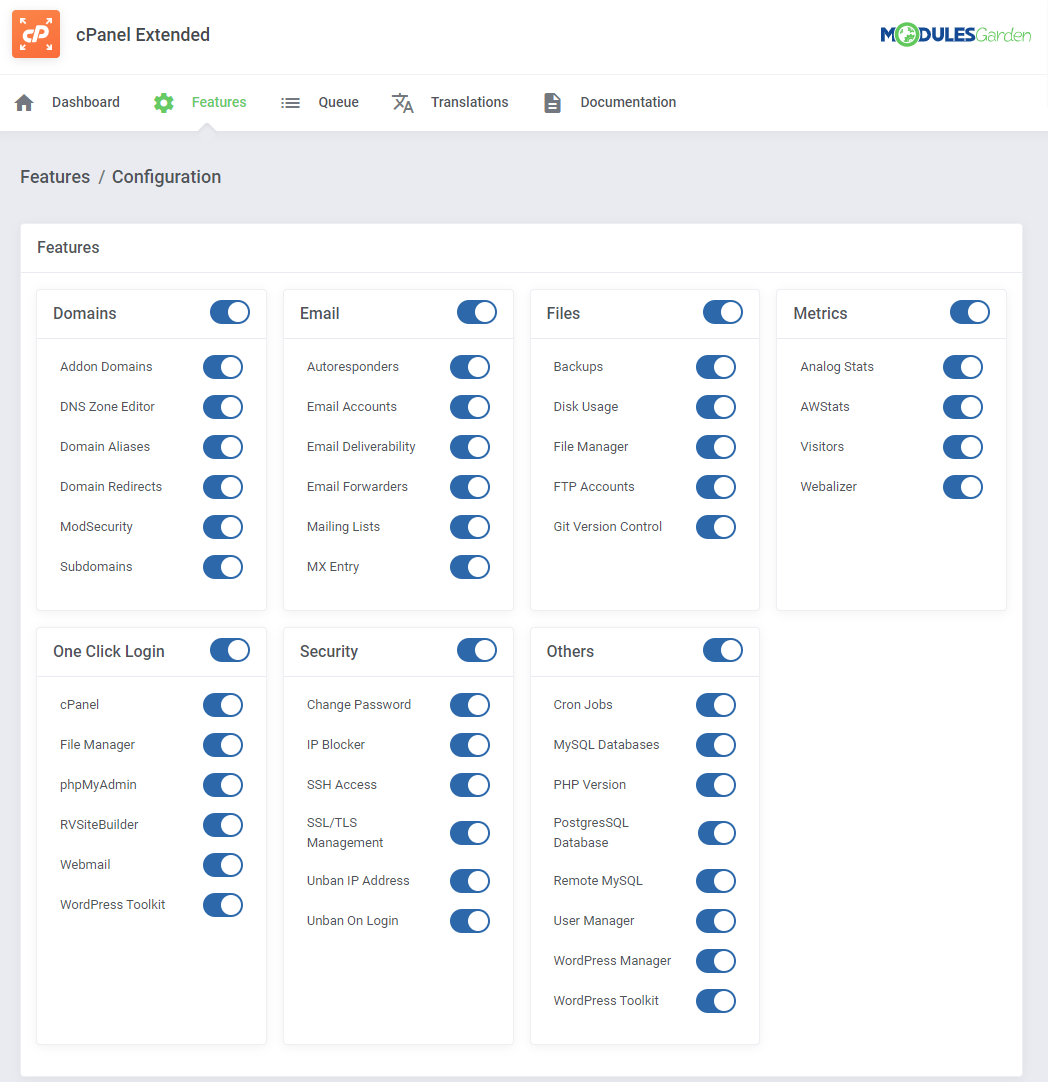Open the Queue tab

point(338,102)
